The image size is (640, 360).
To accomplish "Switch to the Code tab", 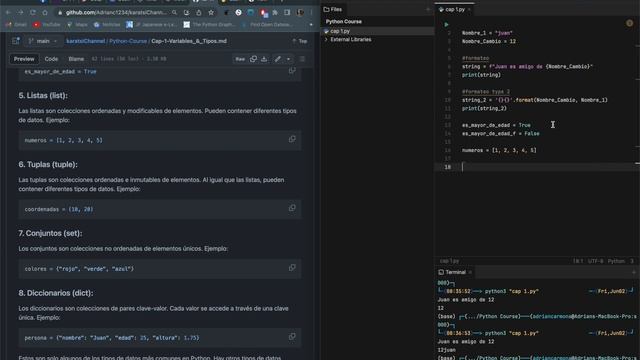I will click(x=51, y=59).
